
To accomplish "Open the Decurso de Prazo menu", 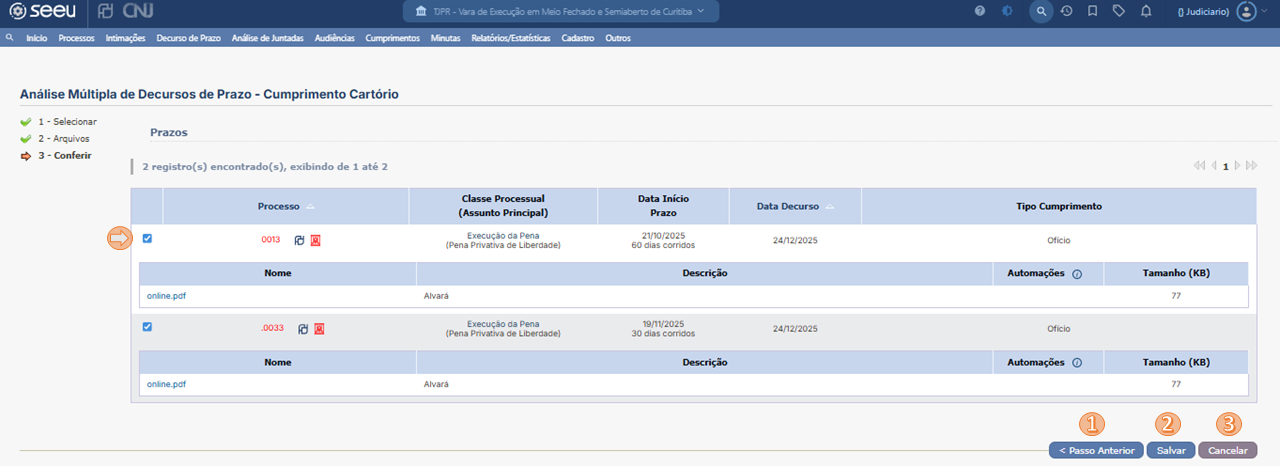I will (189, 38).
